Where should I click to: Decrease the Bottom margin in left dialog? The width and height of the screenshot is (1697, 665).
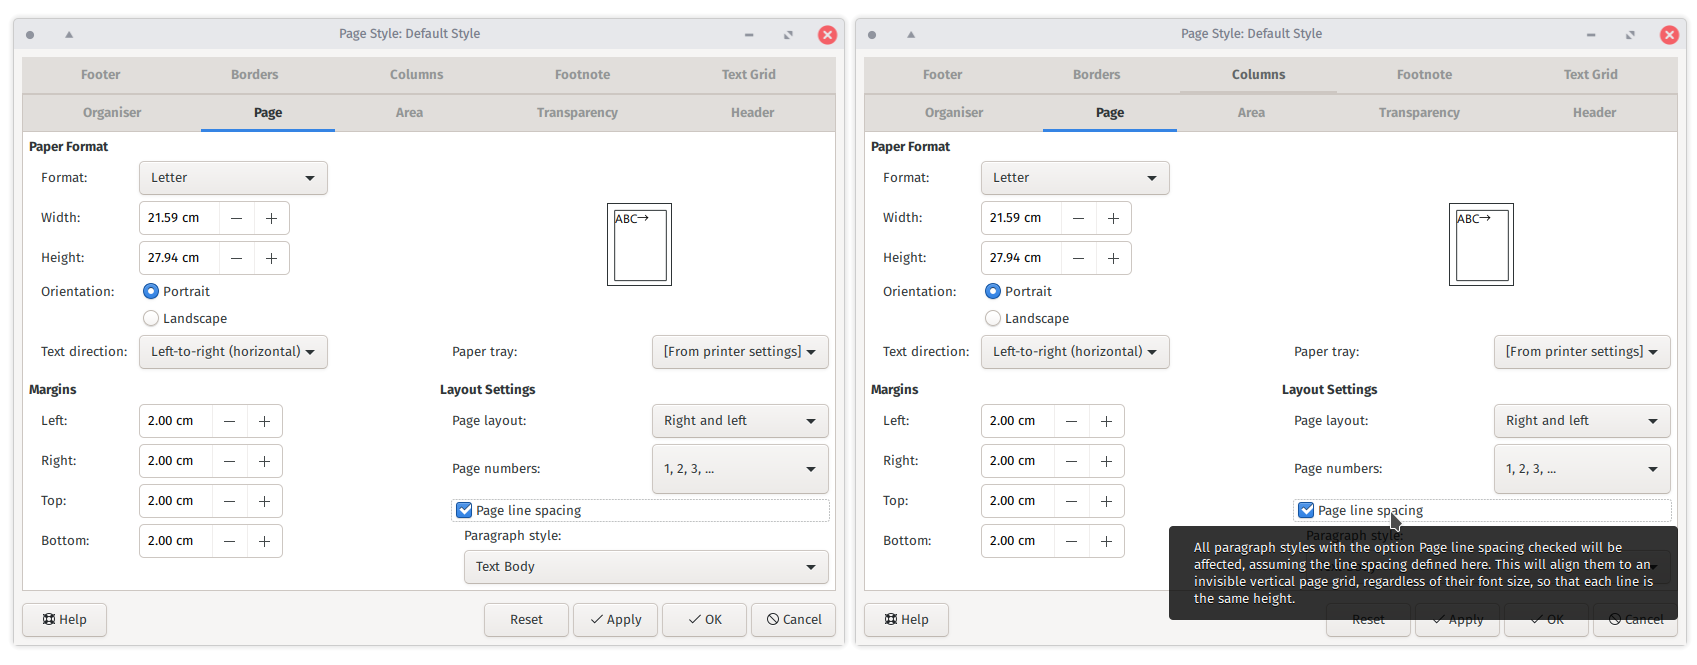point(229,541)
